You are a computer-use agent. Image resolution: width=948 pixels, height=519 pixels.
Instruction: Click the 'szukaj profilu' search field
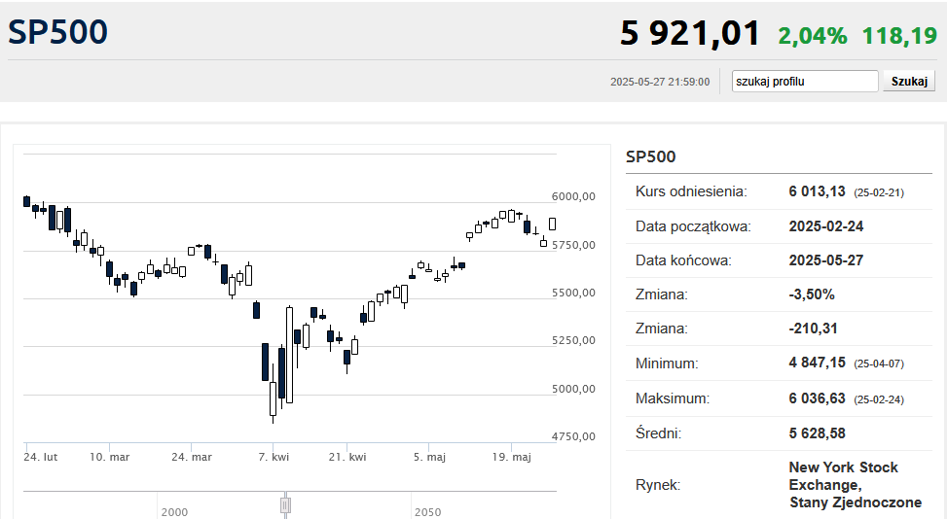pyautogui.click(x=805, y=82)
